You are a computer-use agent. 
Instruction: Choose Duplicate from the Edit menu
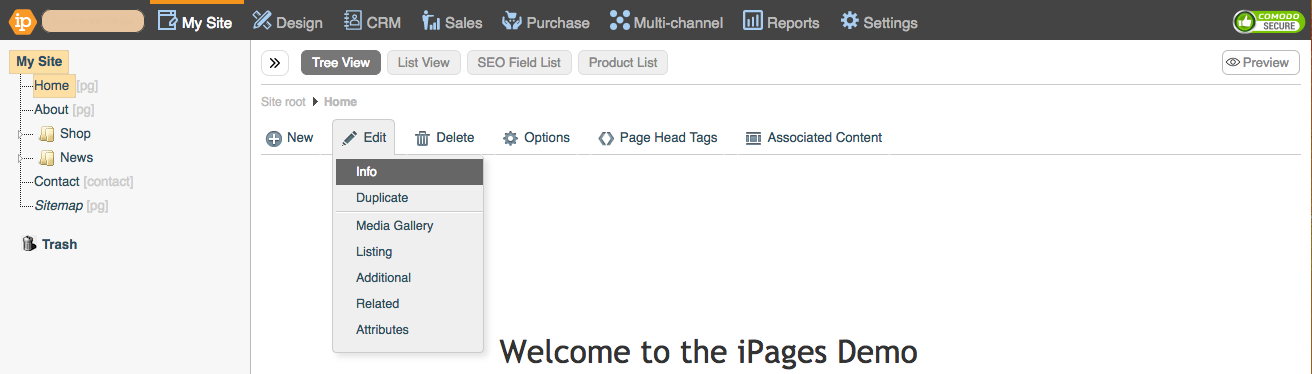tap(408, 198)
